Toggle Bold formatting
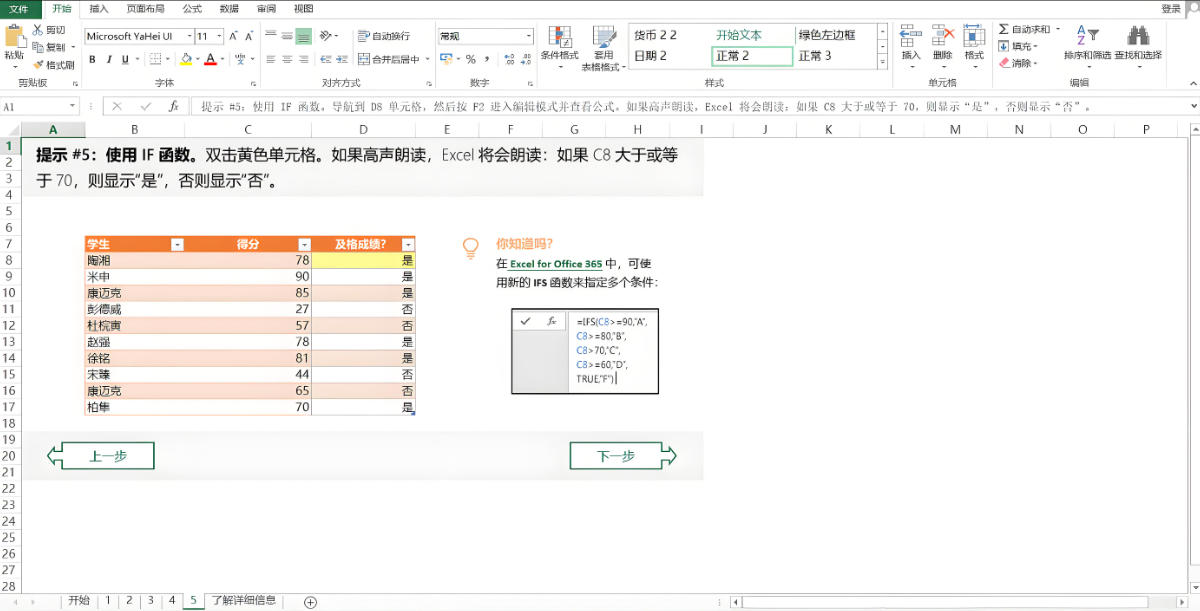 point(92,60)
